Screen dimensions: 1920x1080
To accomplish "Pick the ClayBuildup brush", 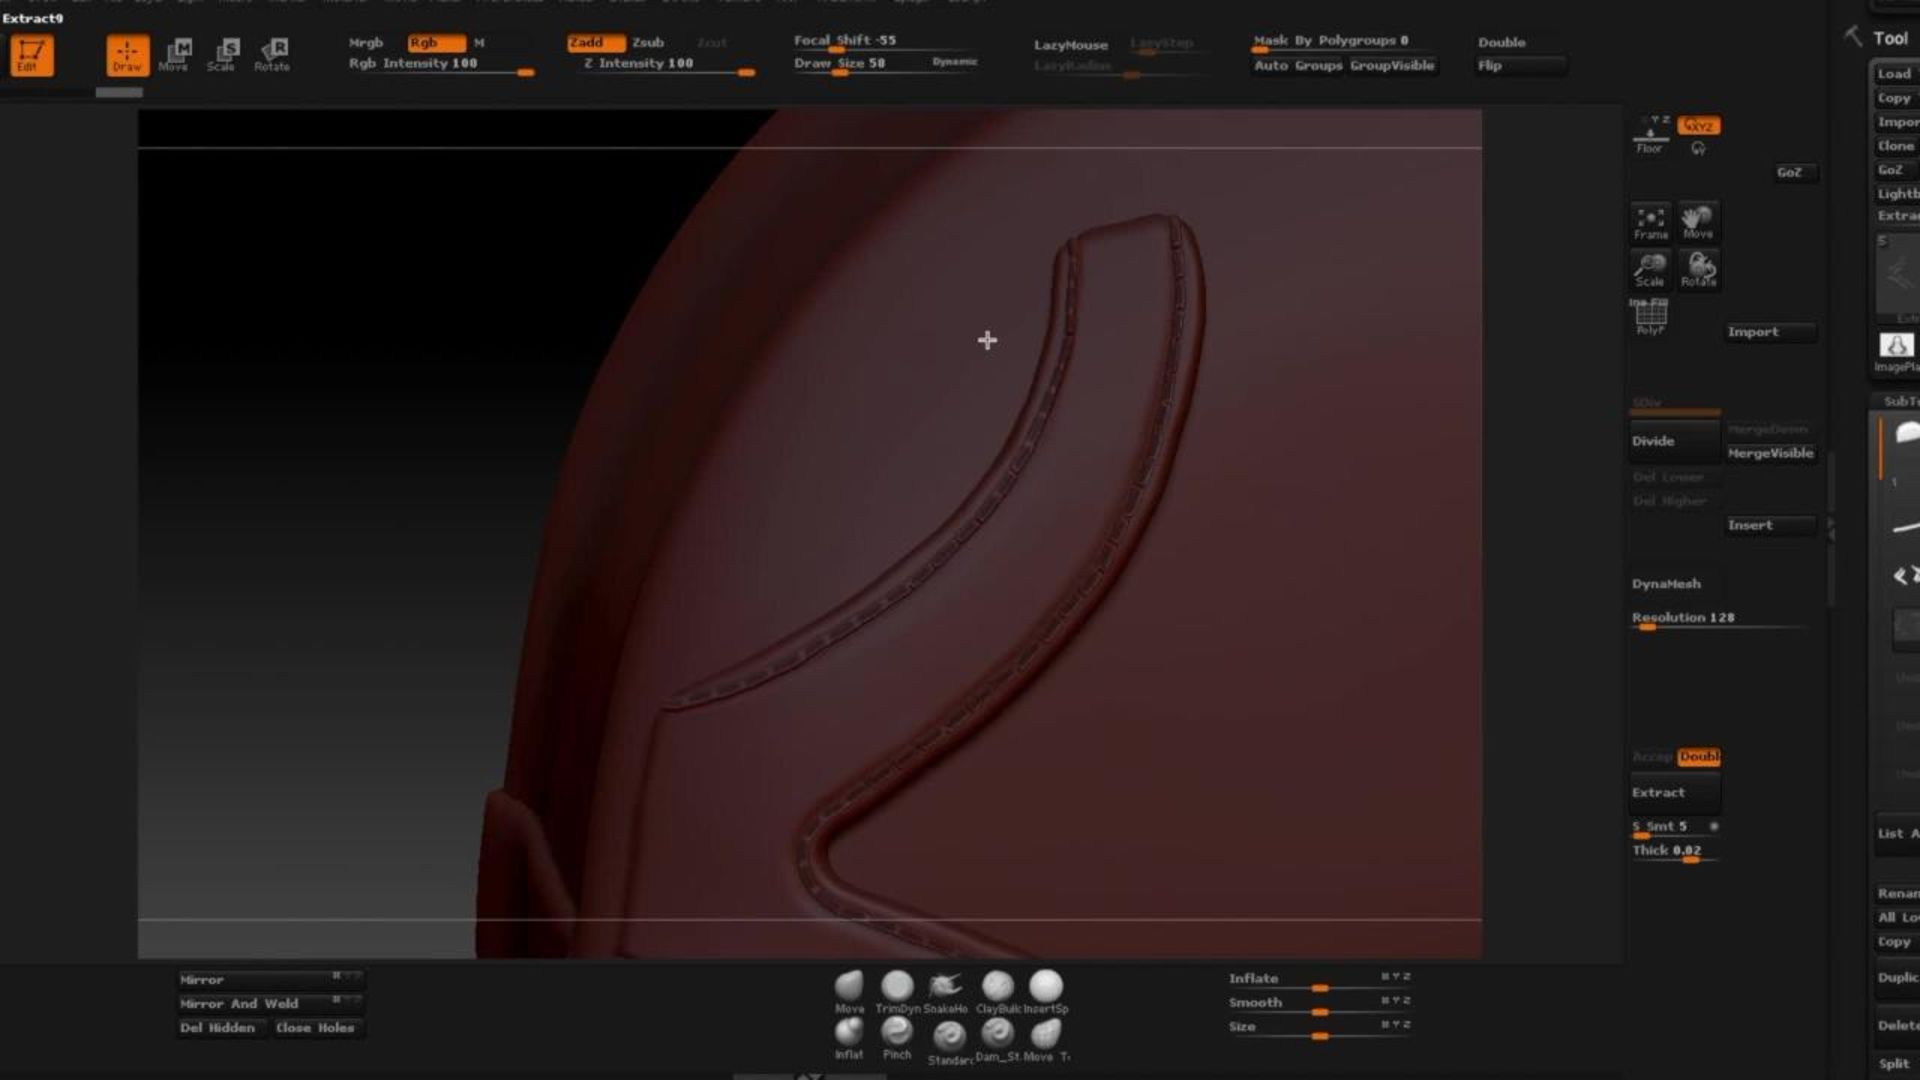I will click(997, 987).
